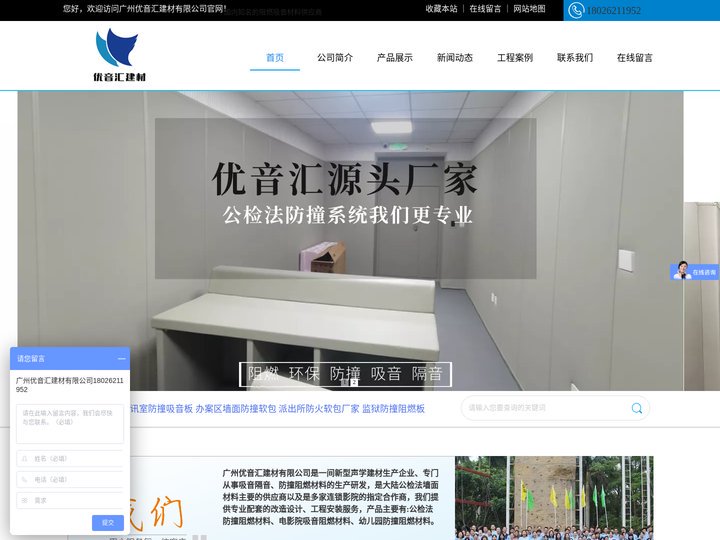
Task: Click the main banner image 优音汇源头厂家
Action: pyautogui.click(x=350, y=241)
